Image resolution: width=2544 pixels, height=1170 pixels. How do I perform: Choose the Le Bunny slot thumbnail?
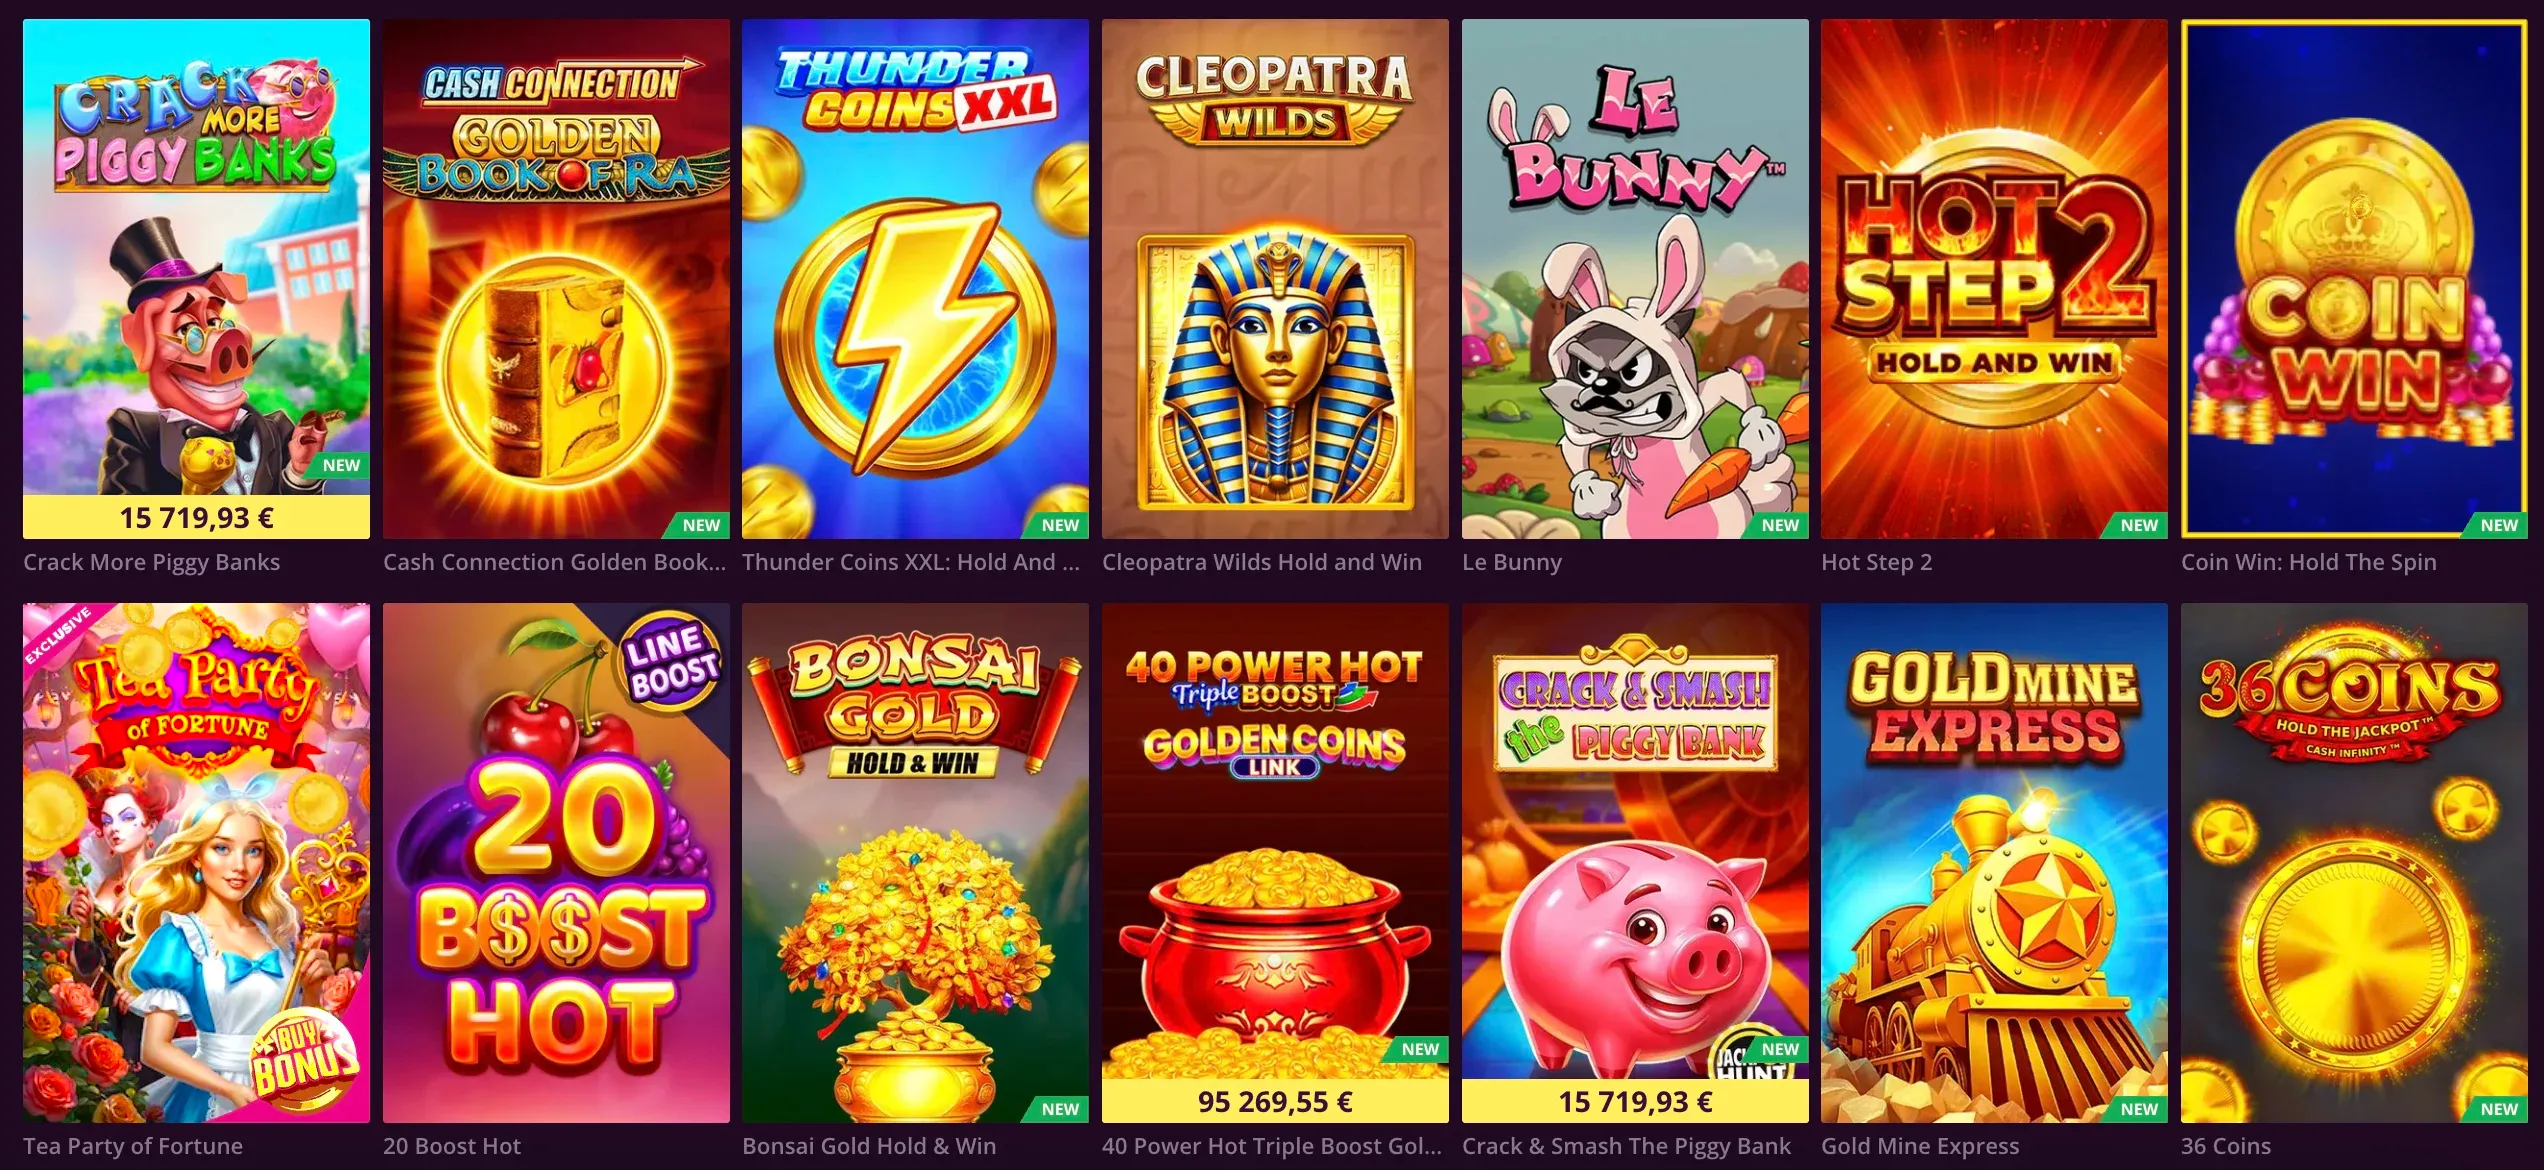pos(1635,278)
